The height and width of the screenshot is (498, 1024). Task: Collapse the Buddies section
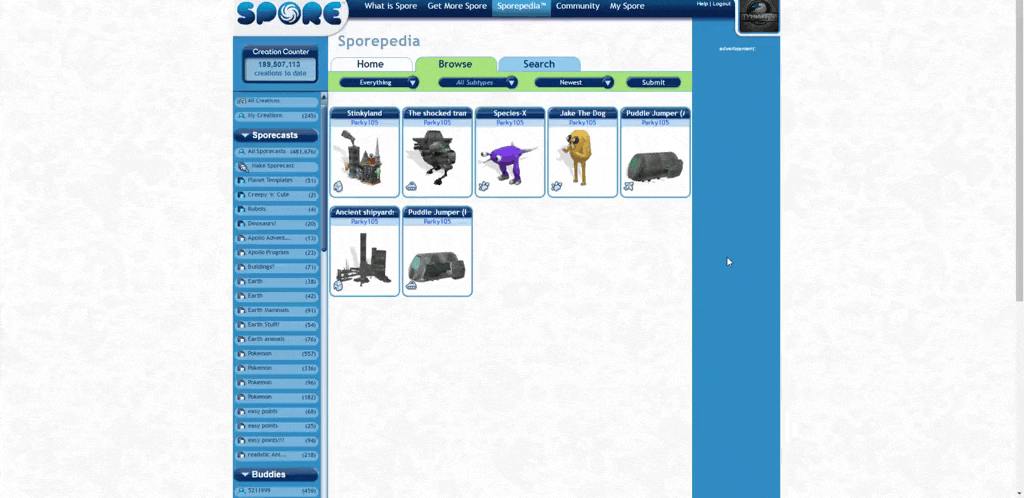244,475
